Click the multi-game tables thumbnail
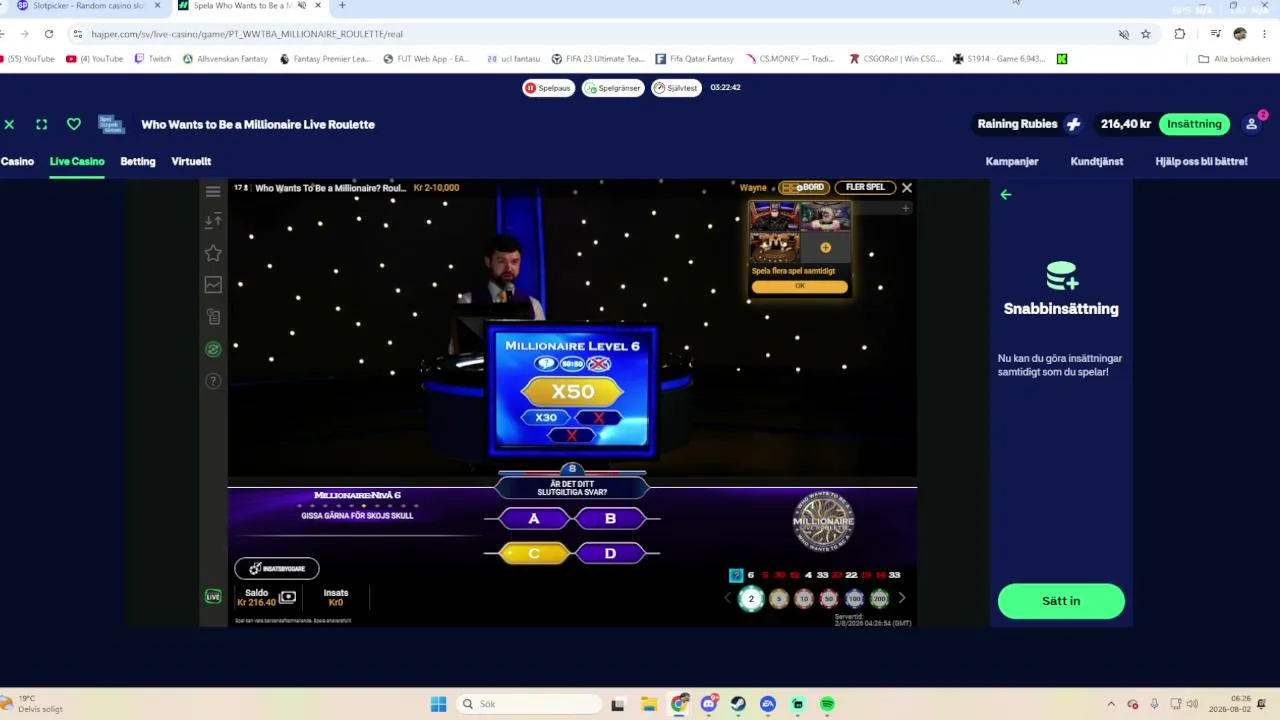This screenshot has height=720, width=1280. coord(800,232)
